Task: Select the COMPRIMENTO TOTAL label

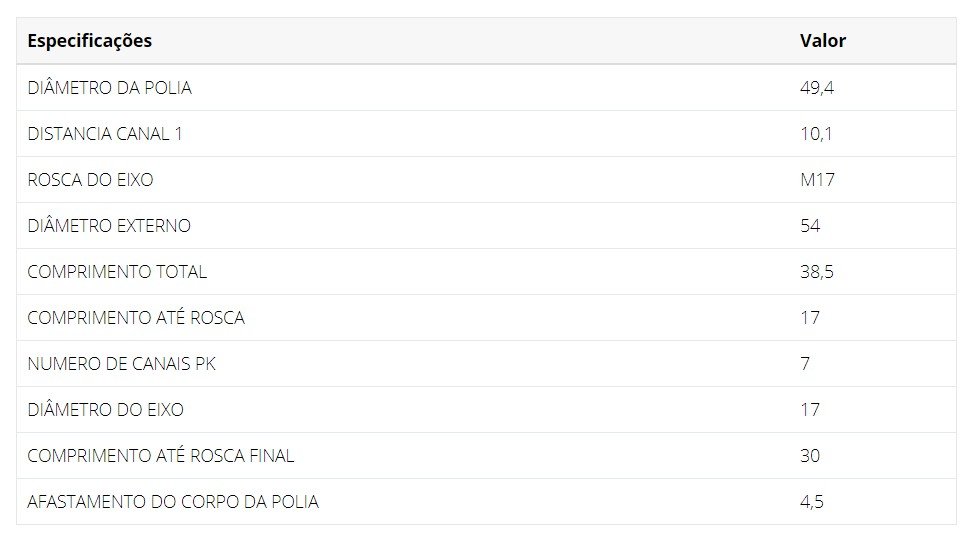Action: (x=117, y=272)
